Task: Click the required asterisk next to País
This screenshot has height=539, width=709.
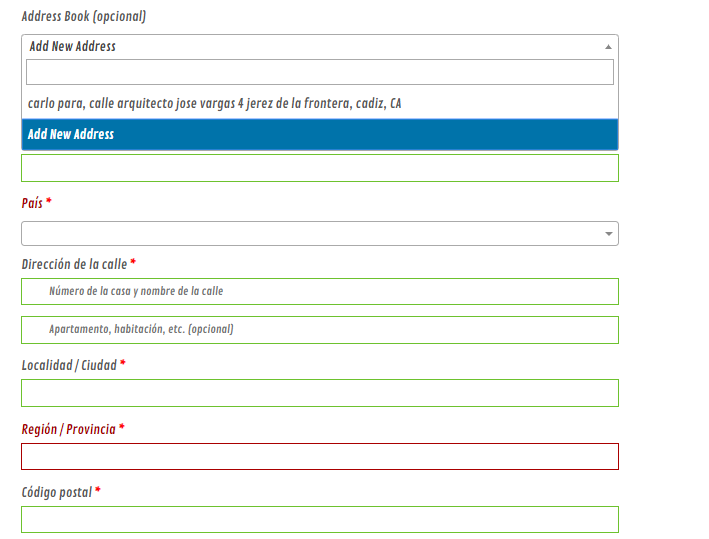Action: 49,201
